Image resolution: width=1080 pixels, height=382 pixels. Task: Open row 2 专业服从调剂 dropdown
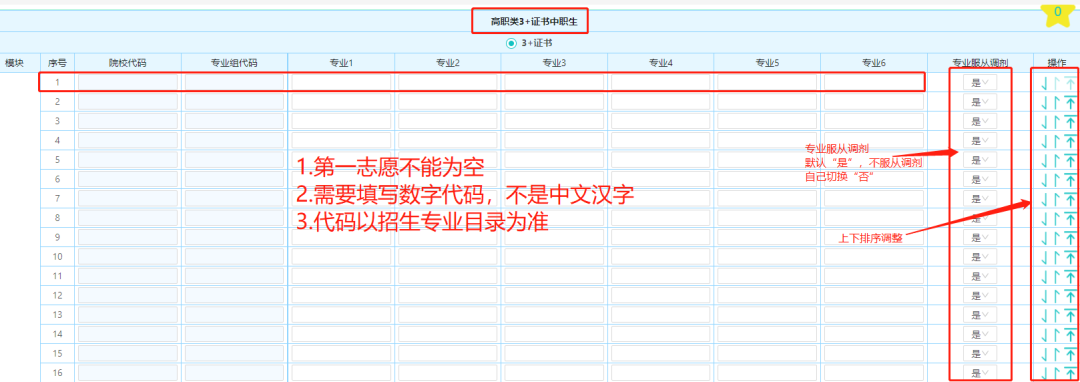979,102
